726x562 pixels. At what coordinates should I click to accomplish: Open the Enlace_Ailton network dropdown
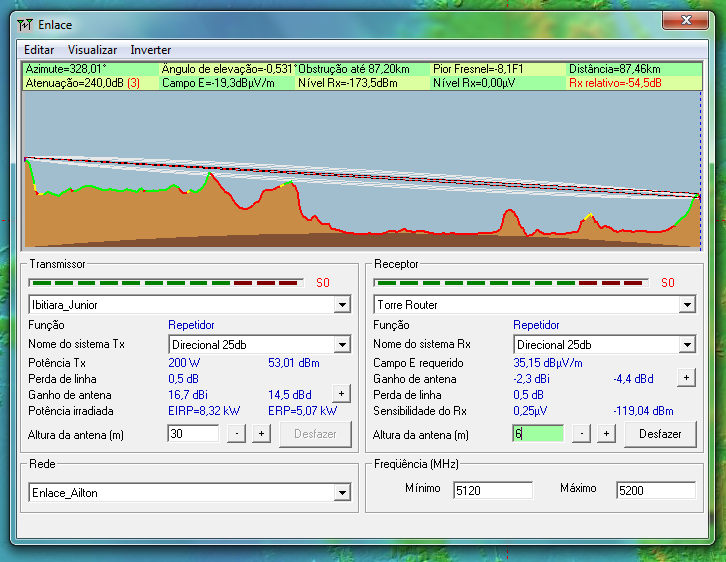[342, 493]
